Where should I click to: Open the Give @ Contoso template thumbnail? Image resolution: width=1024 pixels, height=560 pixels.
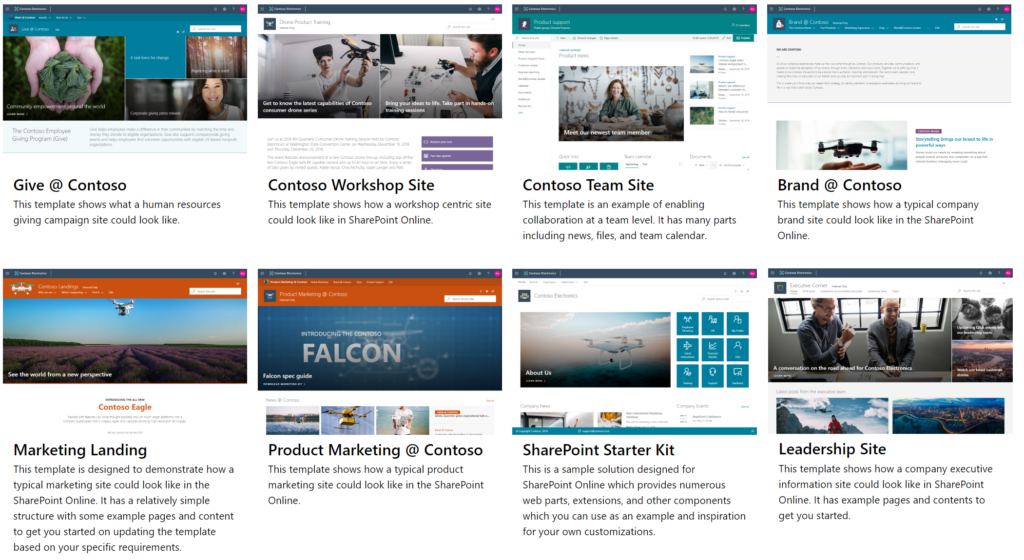124,80
